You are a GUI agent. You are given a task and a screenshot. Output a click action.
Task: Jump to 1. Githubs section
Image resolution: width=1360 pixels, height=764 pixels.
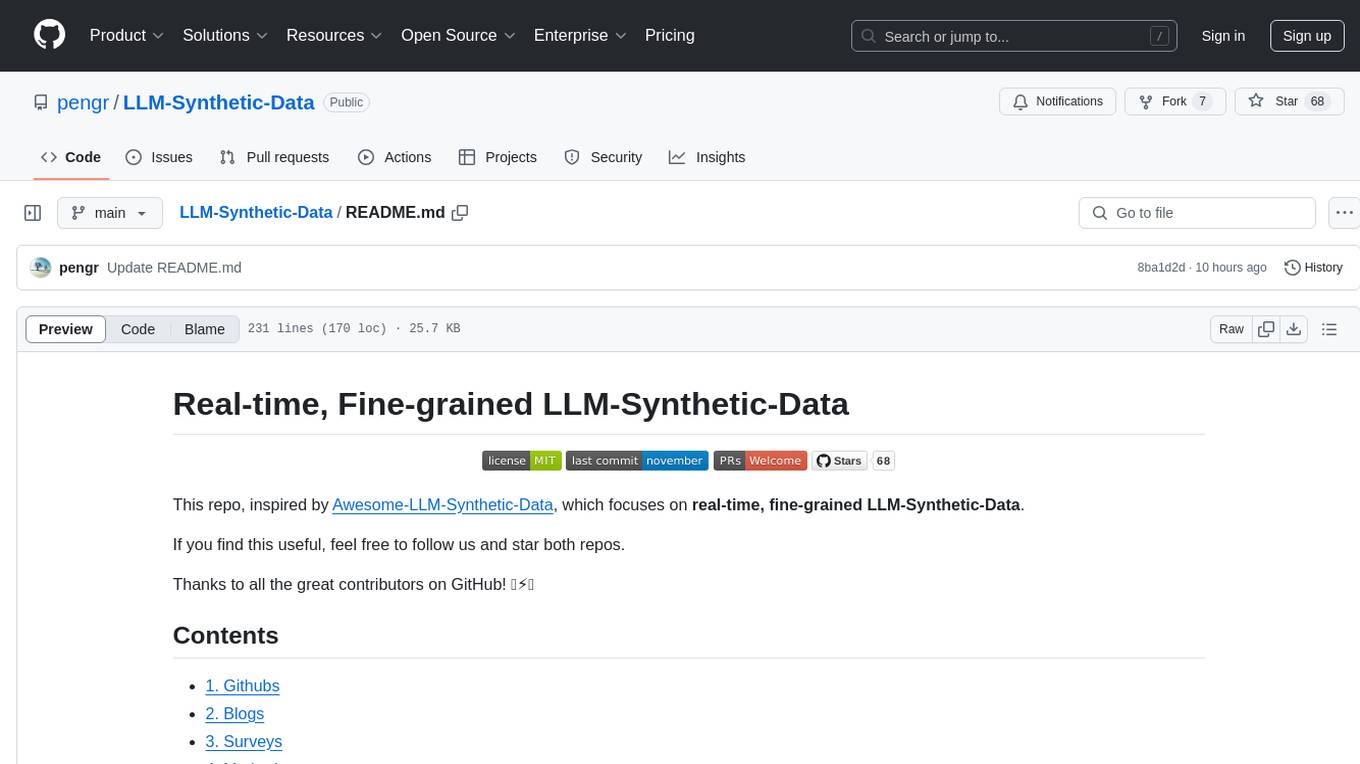click(242, 685)
